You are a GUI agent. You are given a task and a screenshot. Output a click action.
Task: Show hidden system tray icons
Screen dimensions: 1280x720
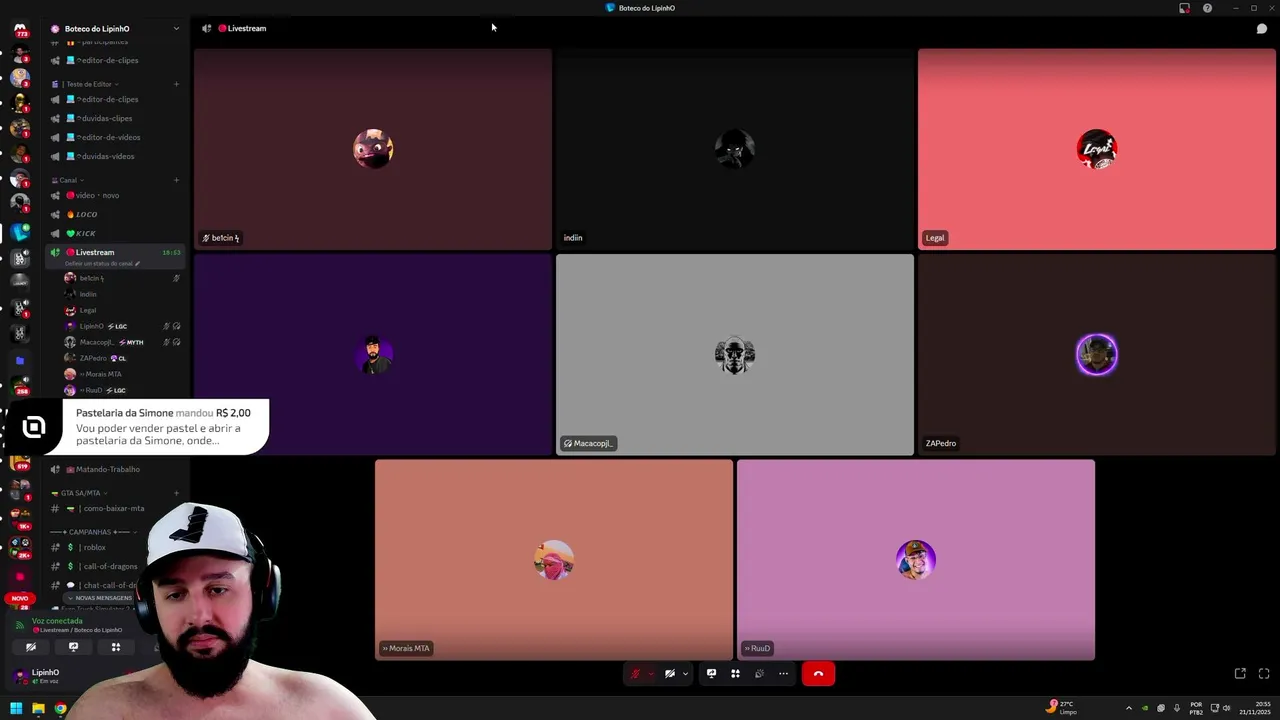[x=1129, y=708]
